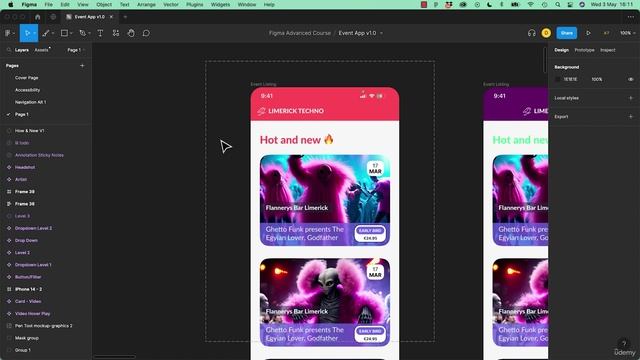Toggle background color visibility eye icon
Image resolution: width=640 pixels, height=360 pixels.
click(631, 79)
